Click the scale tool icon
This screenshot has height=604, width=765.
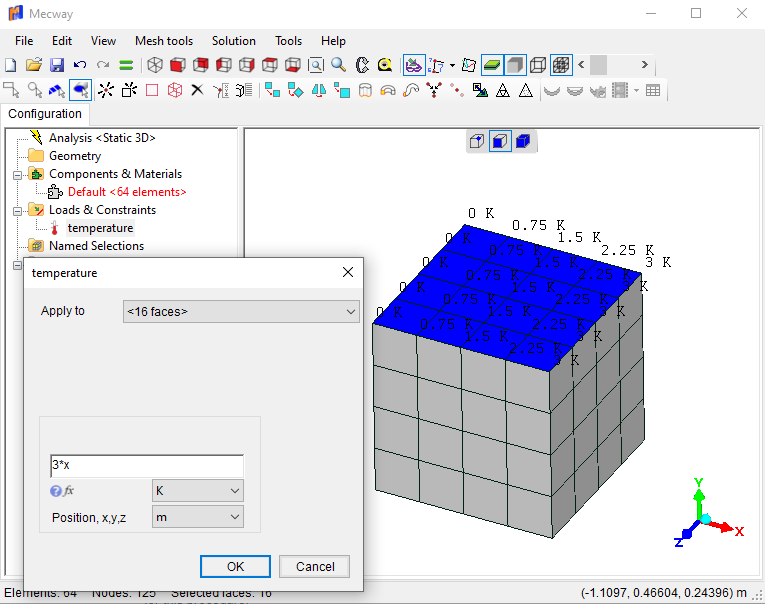(x=480, y=90)
